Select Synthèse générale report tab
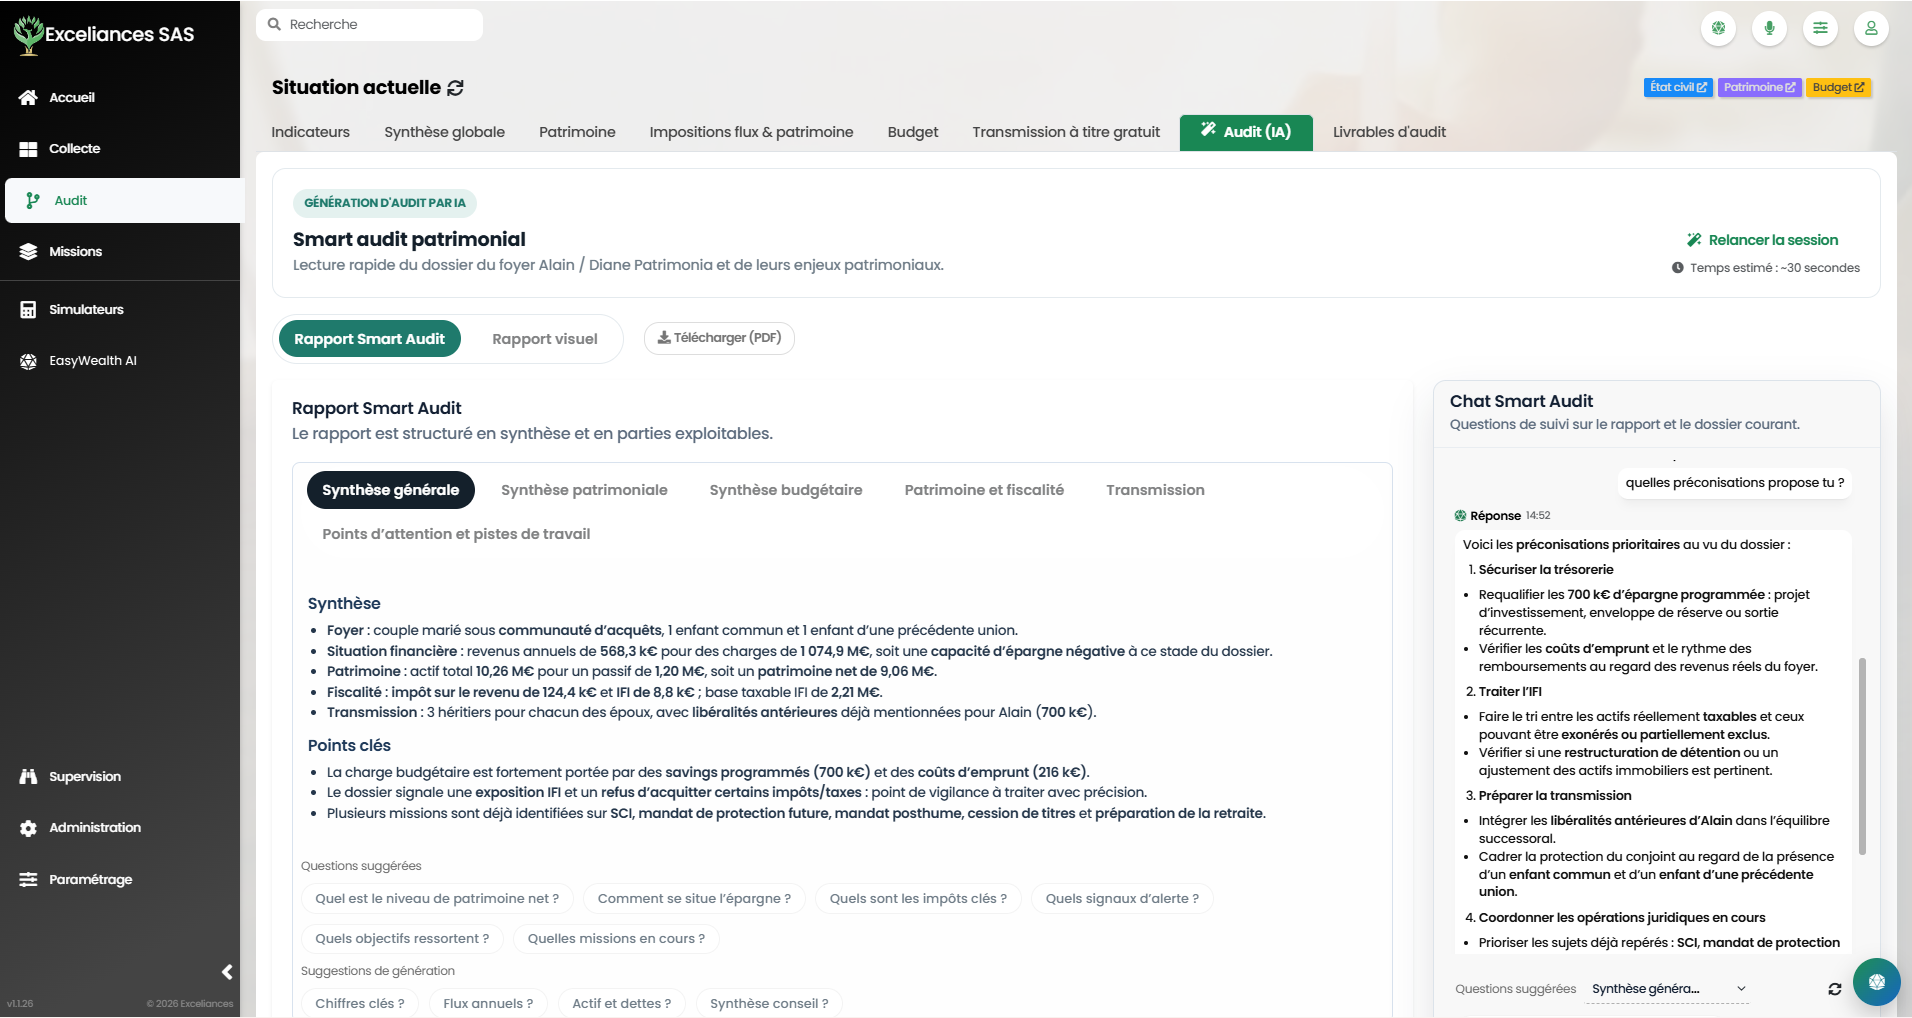 (x=390, y=490)
